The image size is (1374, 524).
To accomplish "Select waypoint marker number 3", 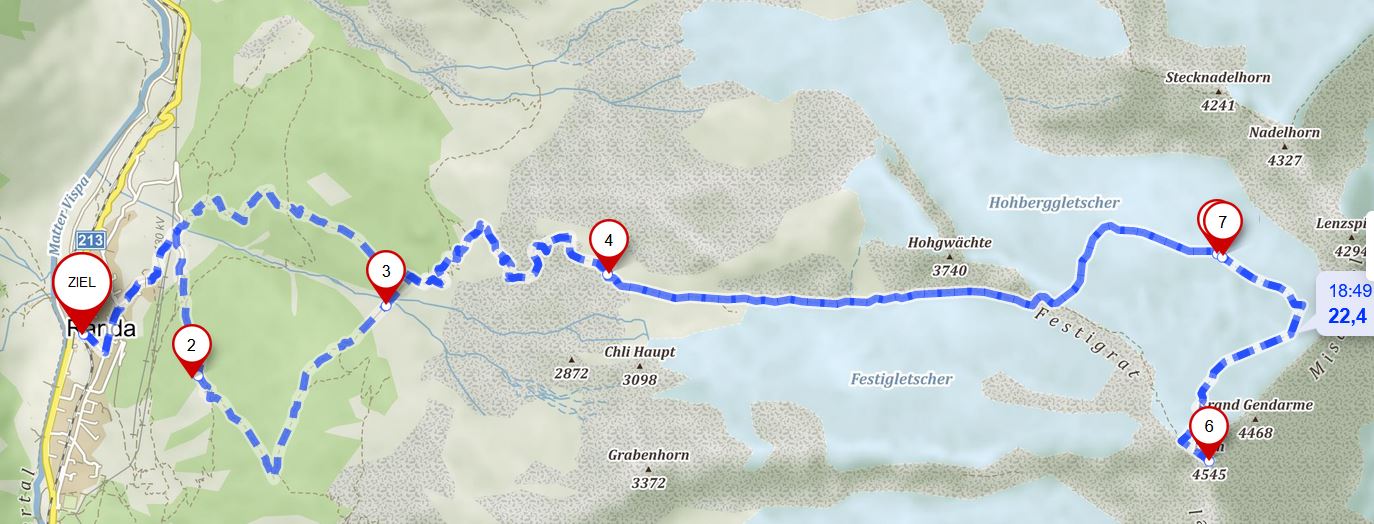I will pyautogui.click(x=386, y=274).
